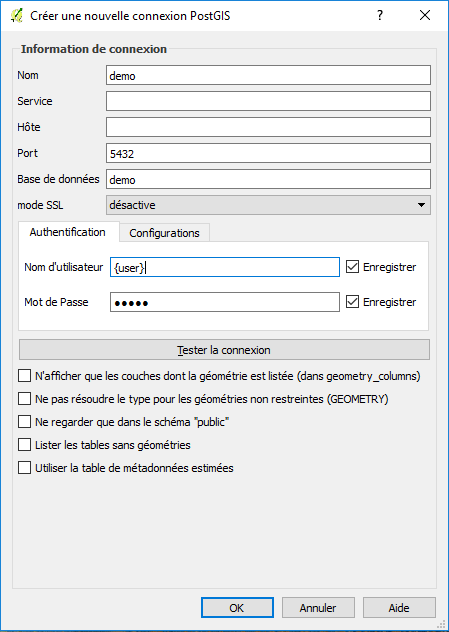Image resolution: width=449 pixels, height=632 pixels.
Task: Toggle Enregistrer checkbox for Nom d'utilisateur
Action: pos(352,267)
